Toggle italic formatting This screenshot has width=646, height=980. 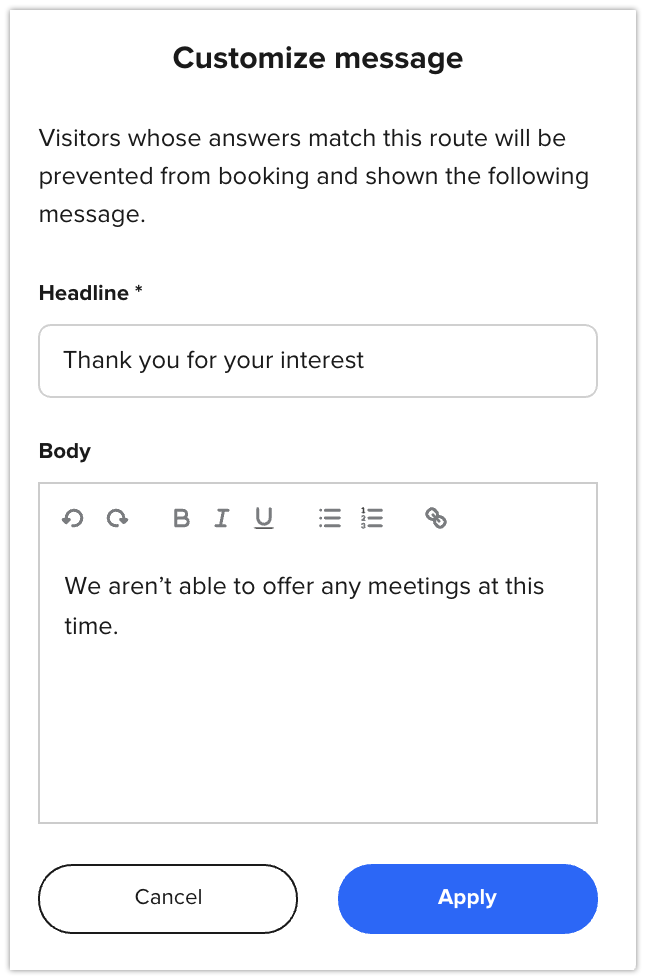coord(222,518)
